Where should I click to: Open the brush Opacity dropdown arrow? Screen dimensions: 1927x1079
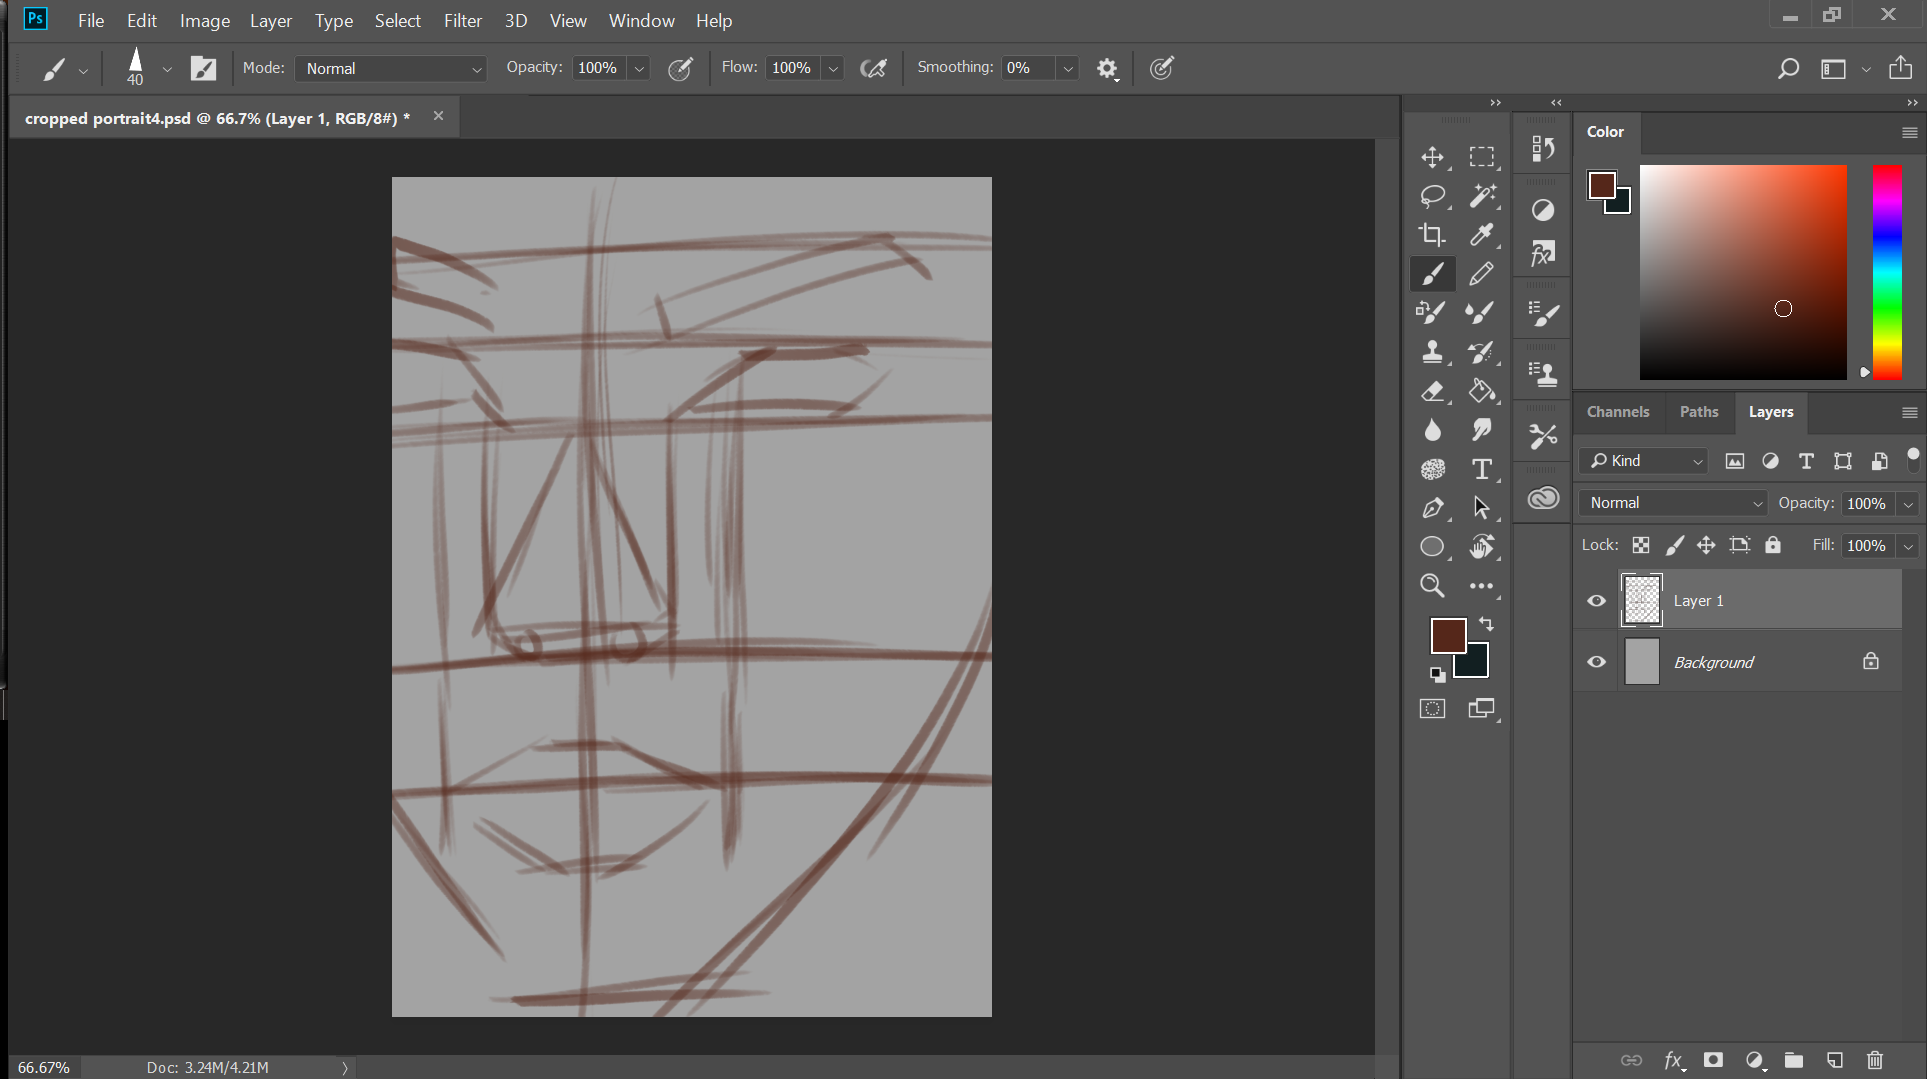point(639,68)
